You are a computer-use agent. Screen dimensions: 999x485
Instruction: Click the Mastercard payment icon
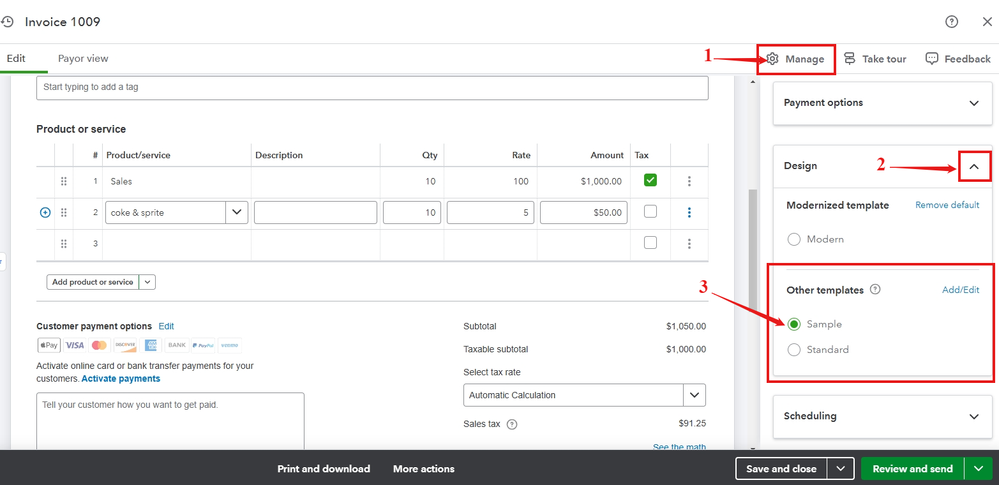[x=99, y=345]
